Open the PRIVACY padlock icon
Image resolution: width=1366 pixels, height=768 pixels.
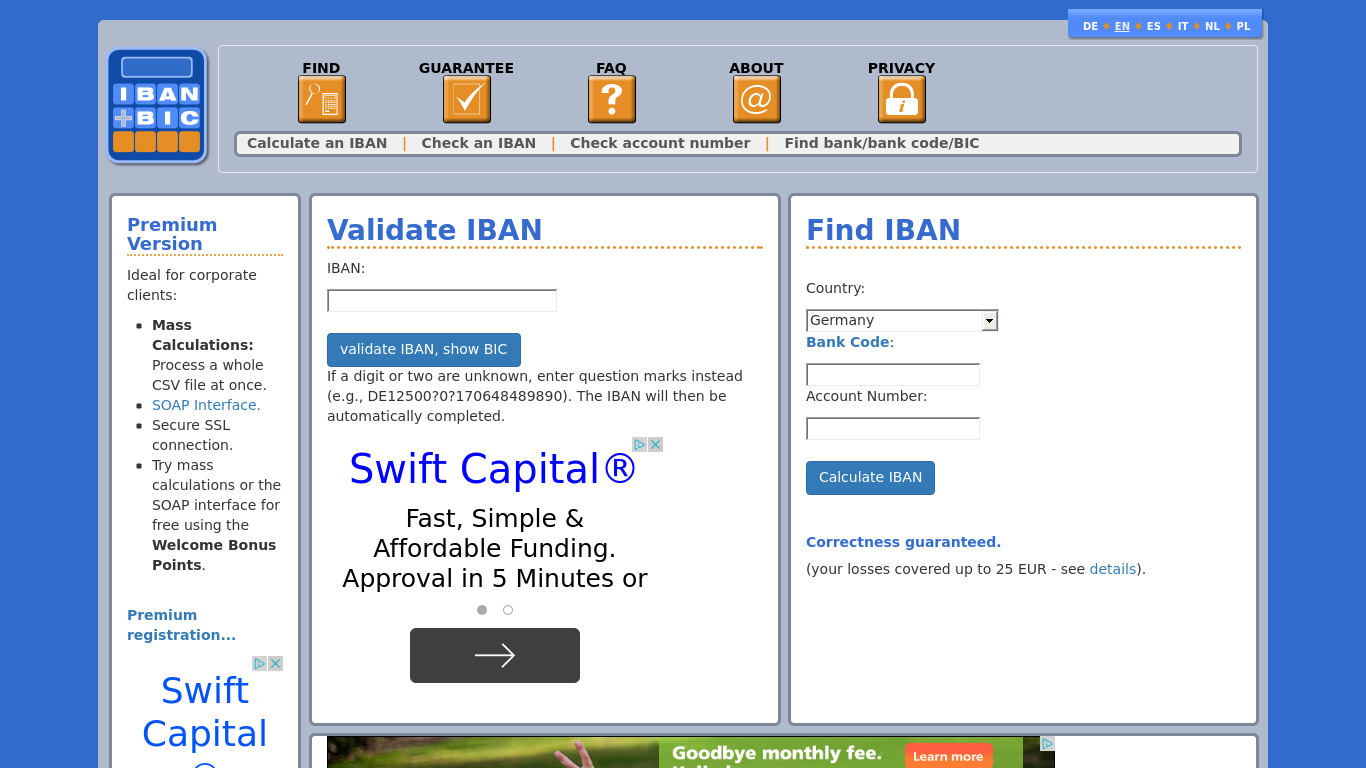point(901,98)
